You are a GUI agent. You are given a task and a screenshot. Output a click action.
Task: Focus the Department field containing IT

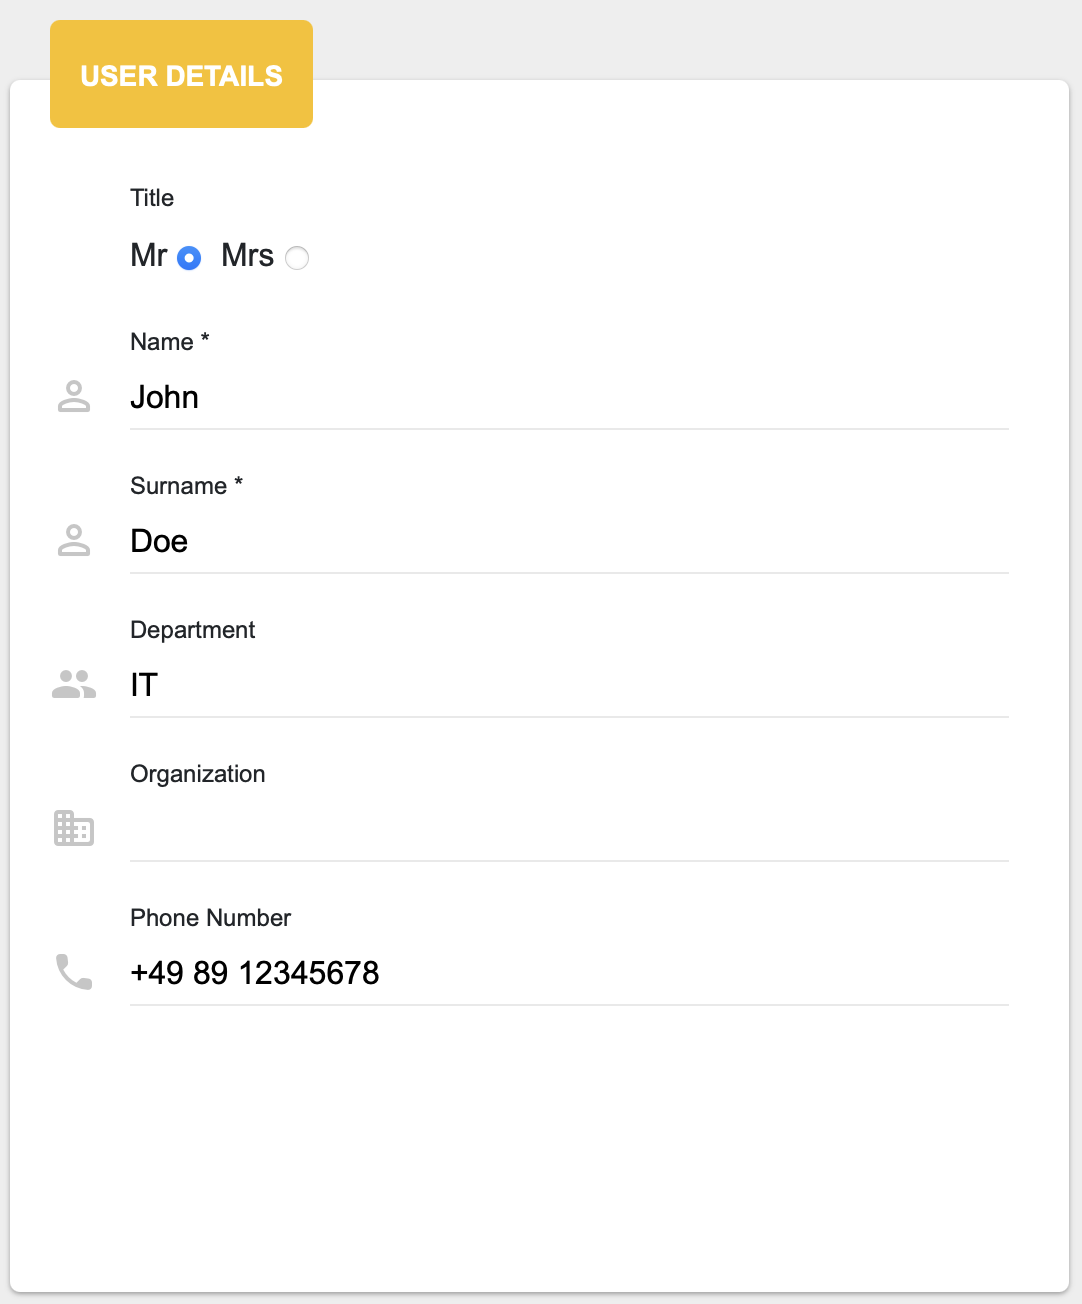[x=569, y=686]
